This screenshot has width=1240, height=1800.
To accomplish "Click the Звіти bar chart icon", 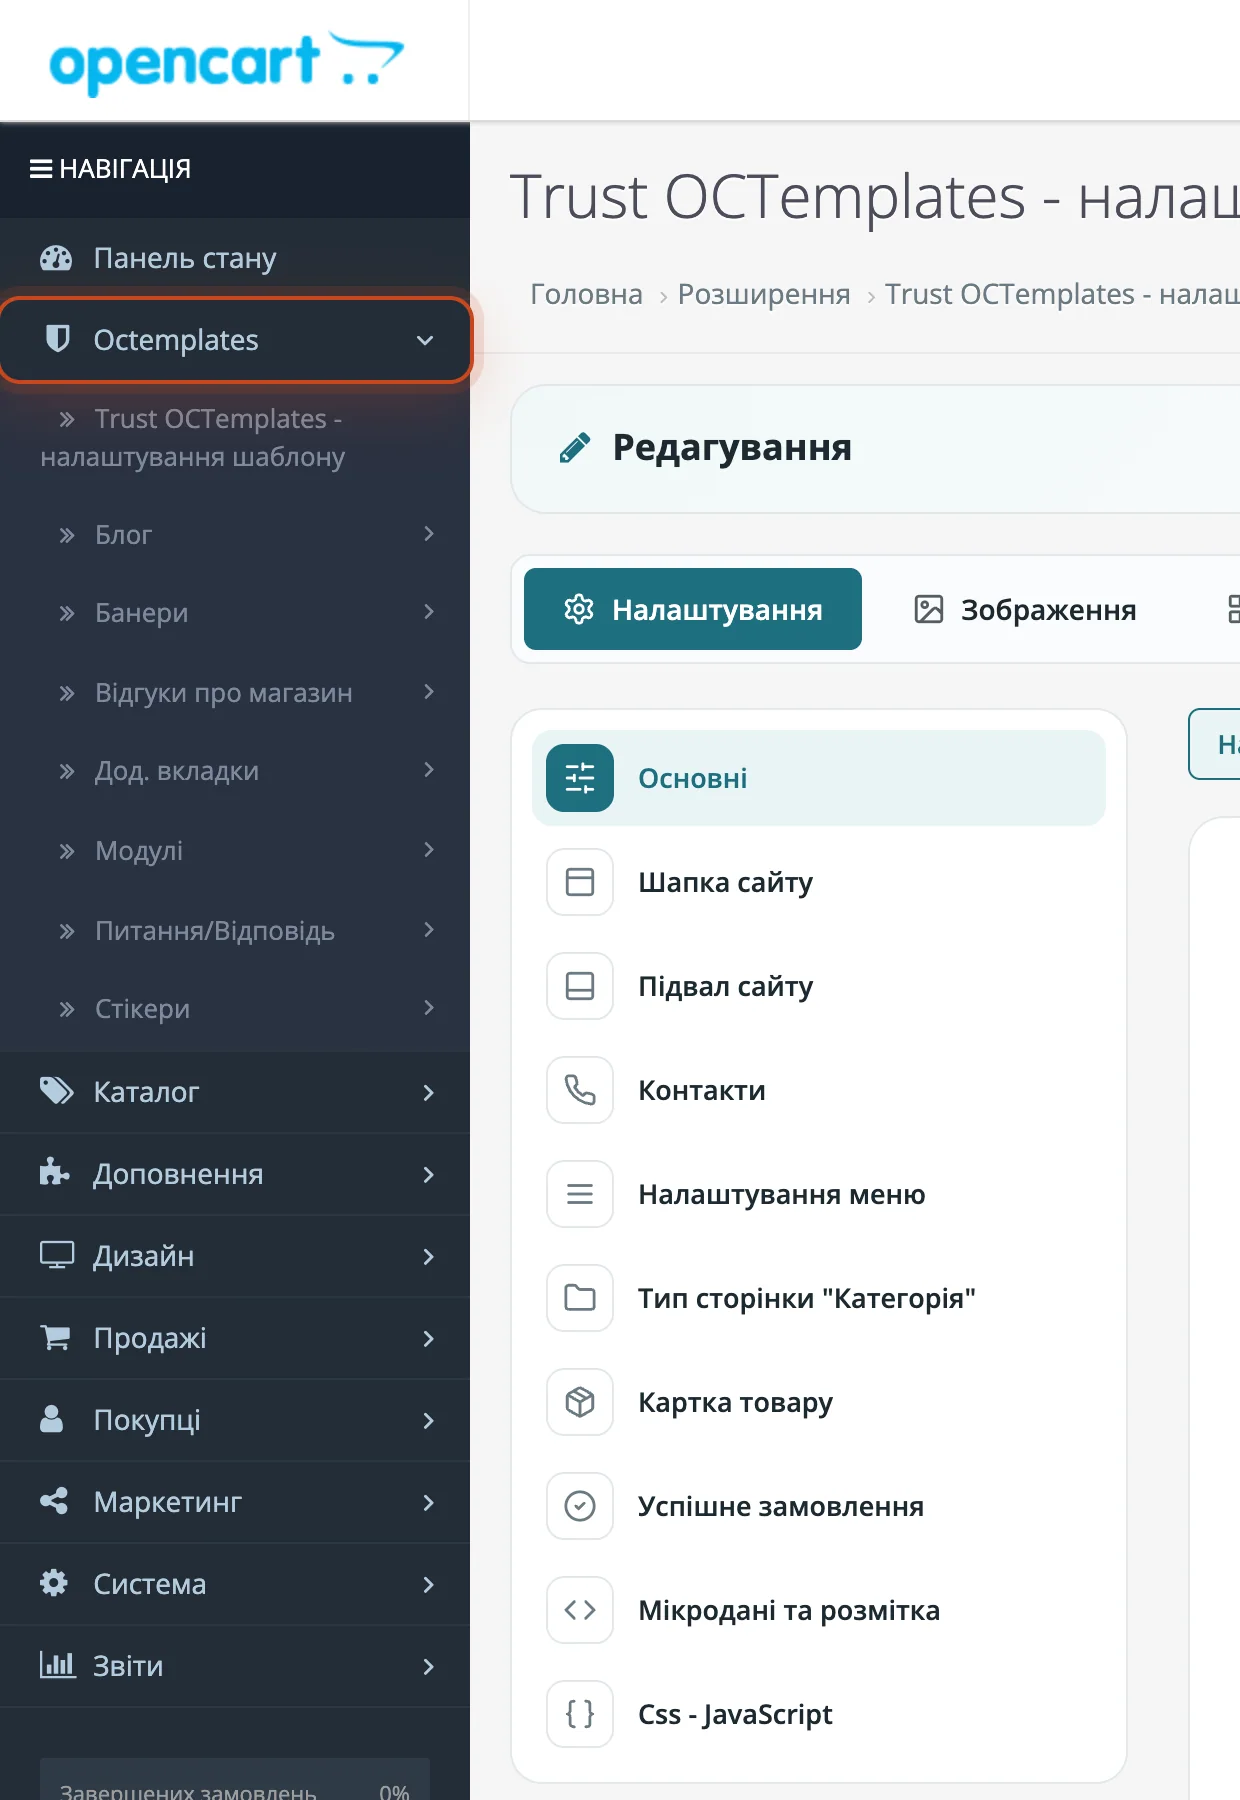I will coord(57,1665).
